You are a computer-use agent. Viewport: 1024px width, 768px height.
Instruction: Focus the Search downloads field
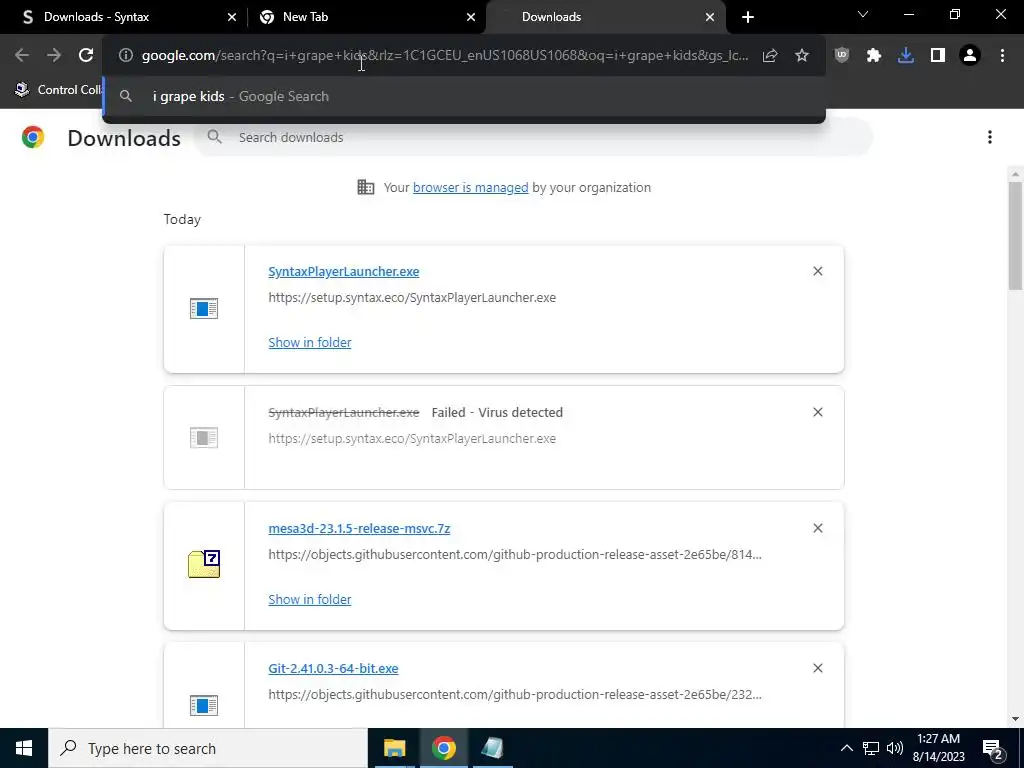tap(534, 137)
